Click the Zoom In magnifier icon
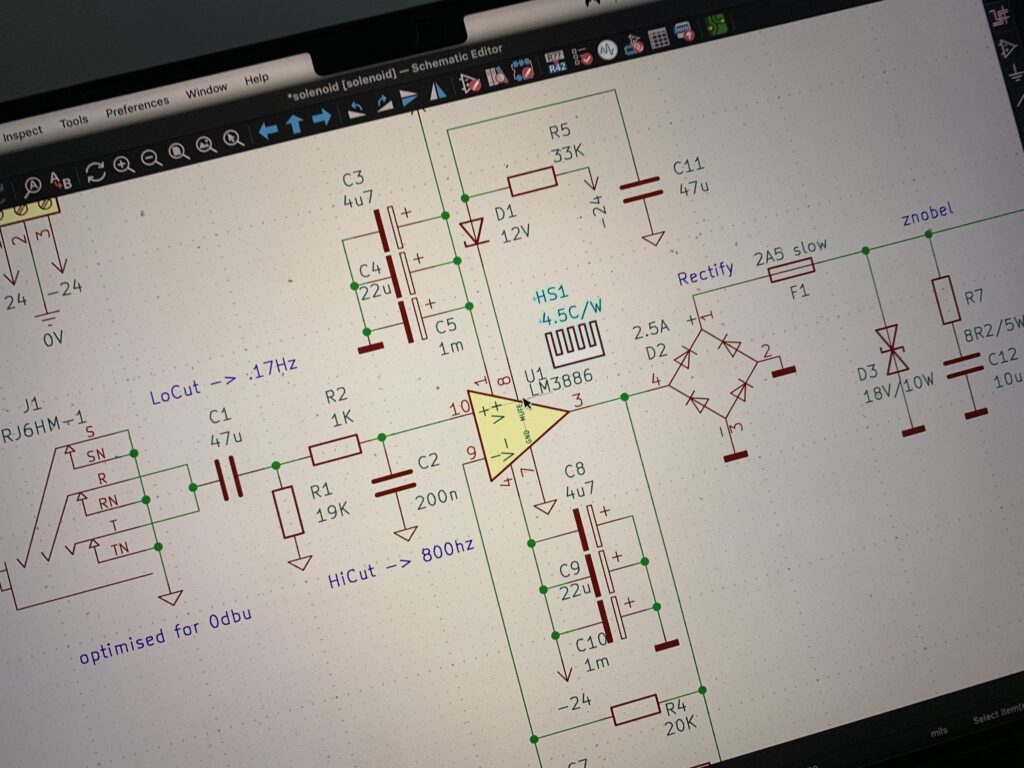The width and height of the screenshot is (1024, 768). click(123, 165)
